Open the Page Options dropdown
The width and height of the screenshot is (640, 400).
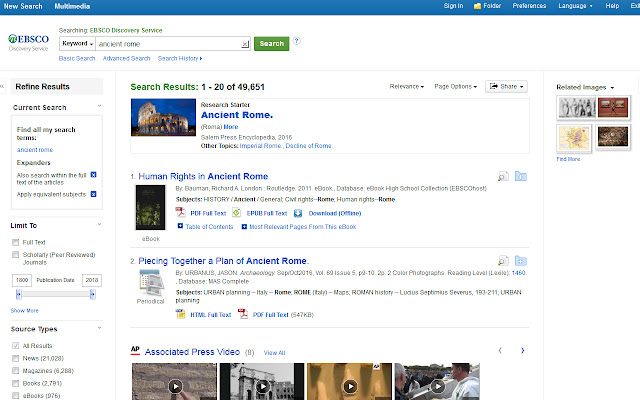pos(456,87)
